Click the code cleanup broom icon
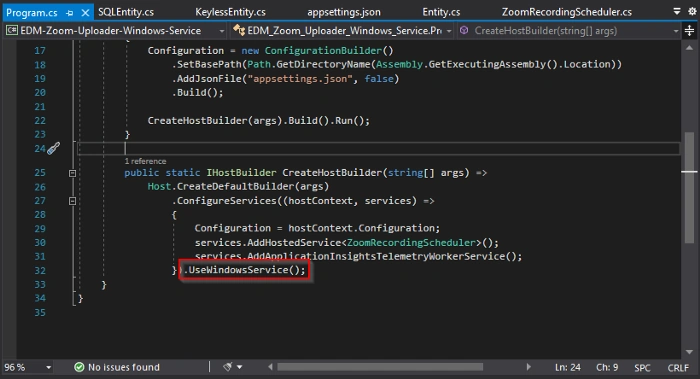Viewport: 700px width, 379px height. [x=228, y=367]
